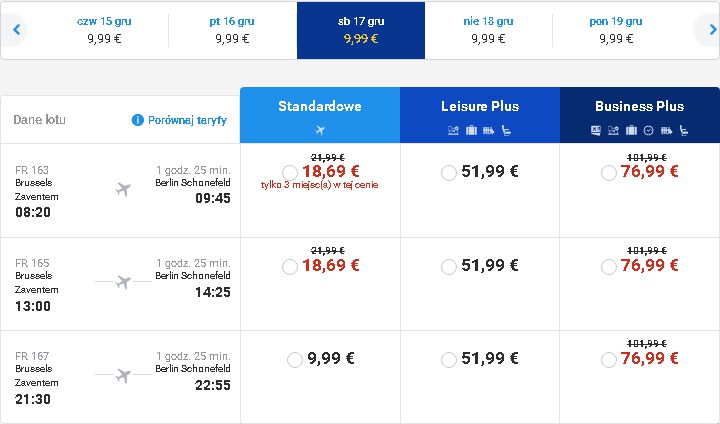Open the Porównaj taryfy link

click(187, 120)
